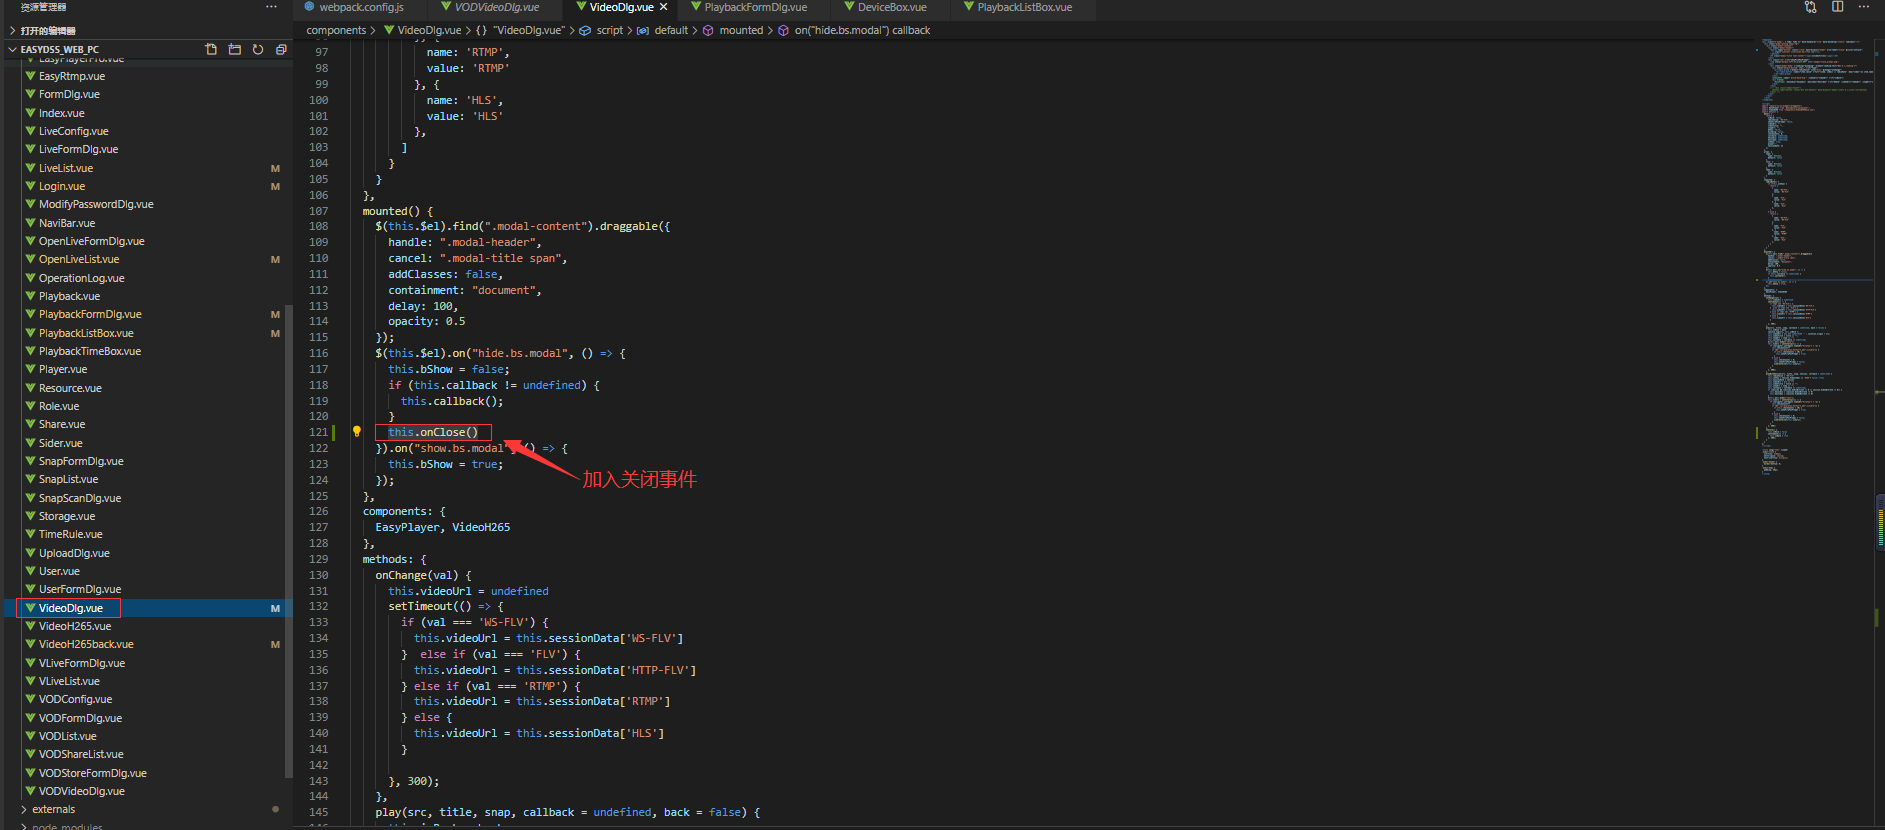This screenshot has width=1885, height=830.
Task: Open the explorer panel more actions ellipsis
Action: [x=271, y=7]
